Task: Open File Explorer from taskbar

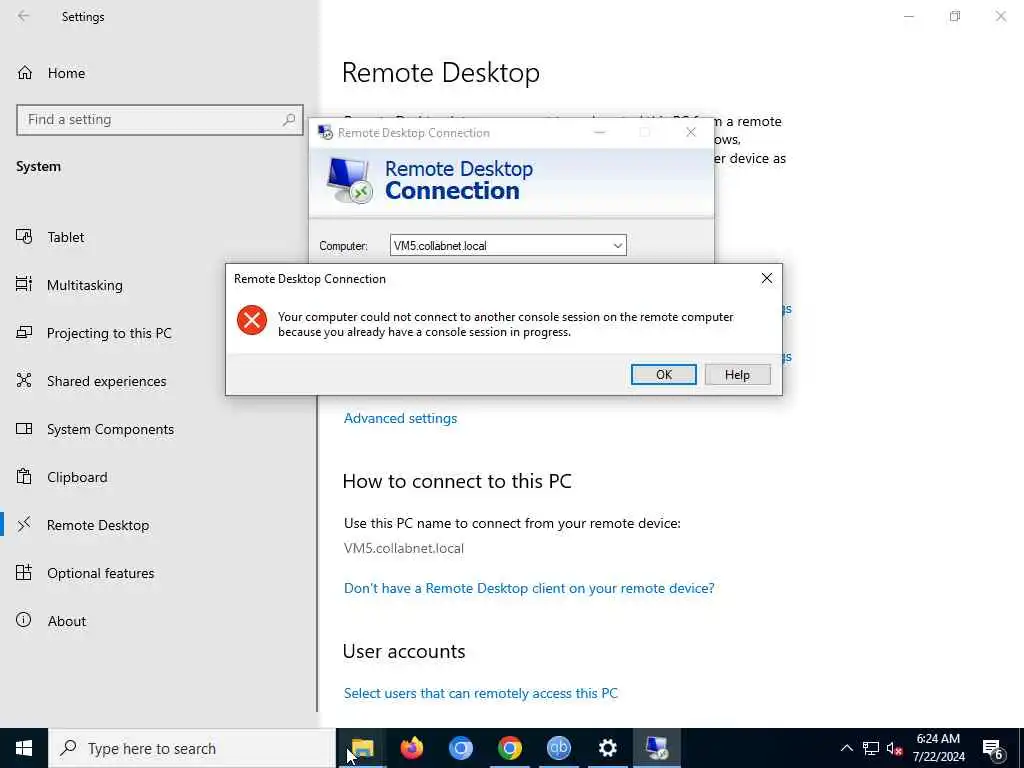Action: [x=362, y=748]
